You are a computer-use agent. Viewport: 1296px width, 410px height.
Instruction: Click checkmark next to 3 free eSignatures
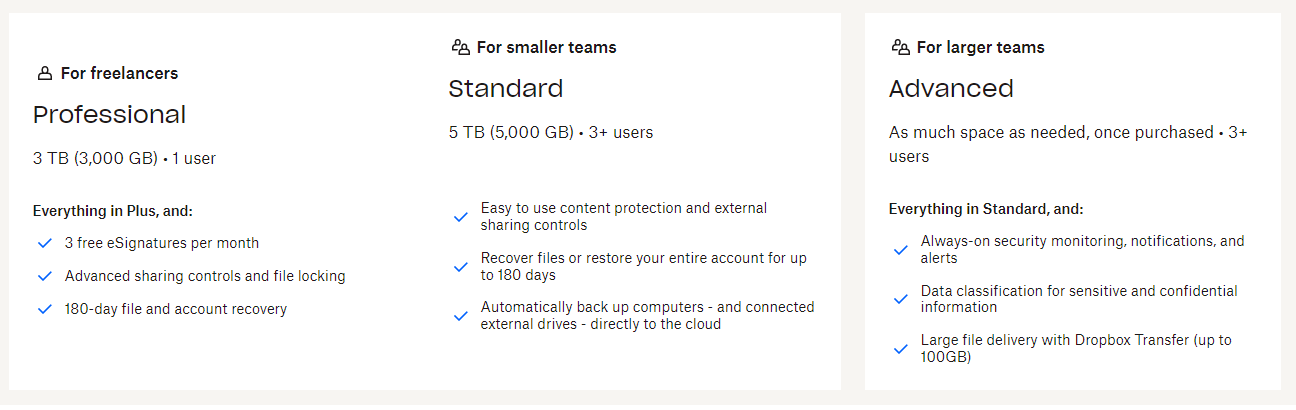pos(44,243)
